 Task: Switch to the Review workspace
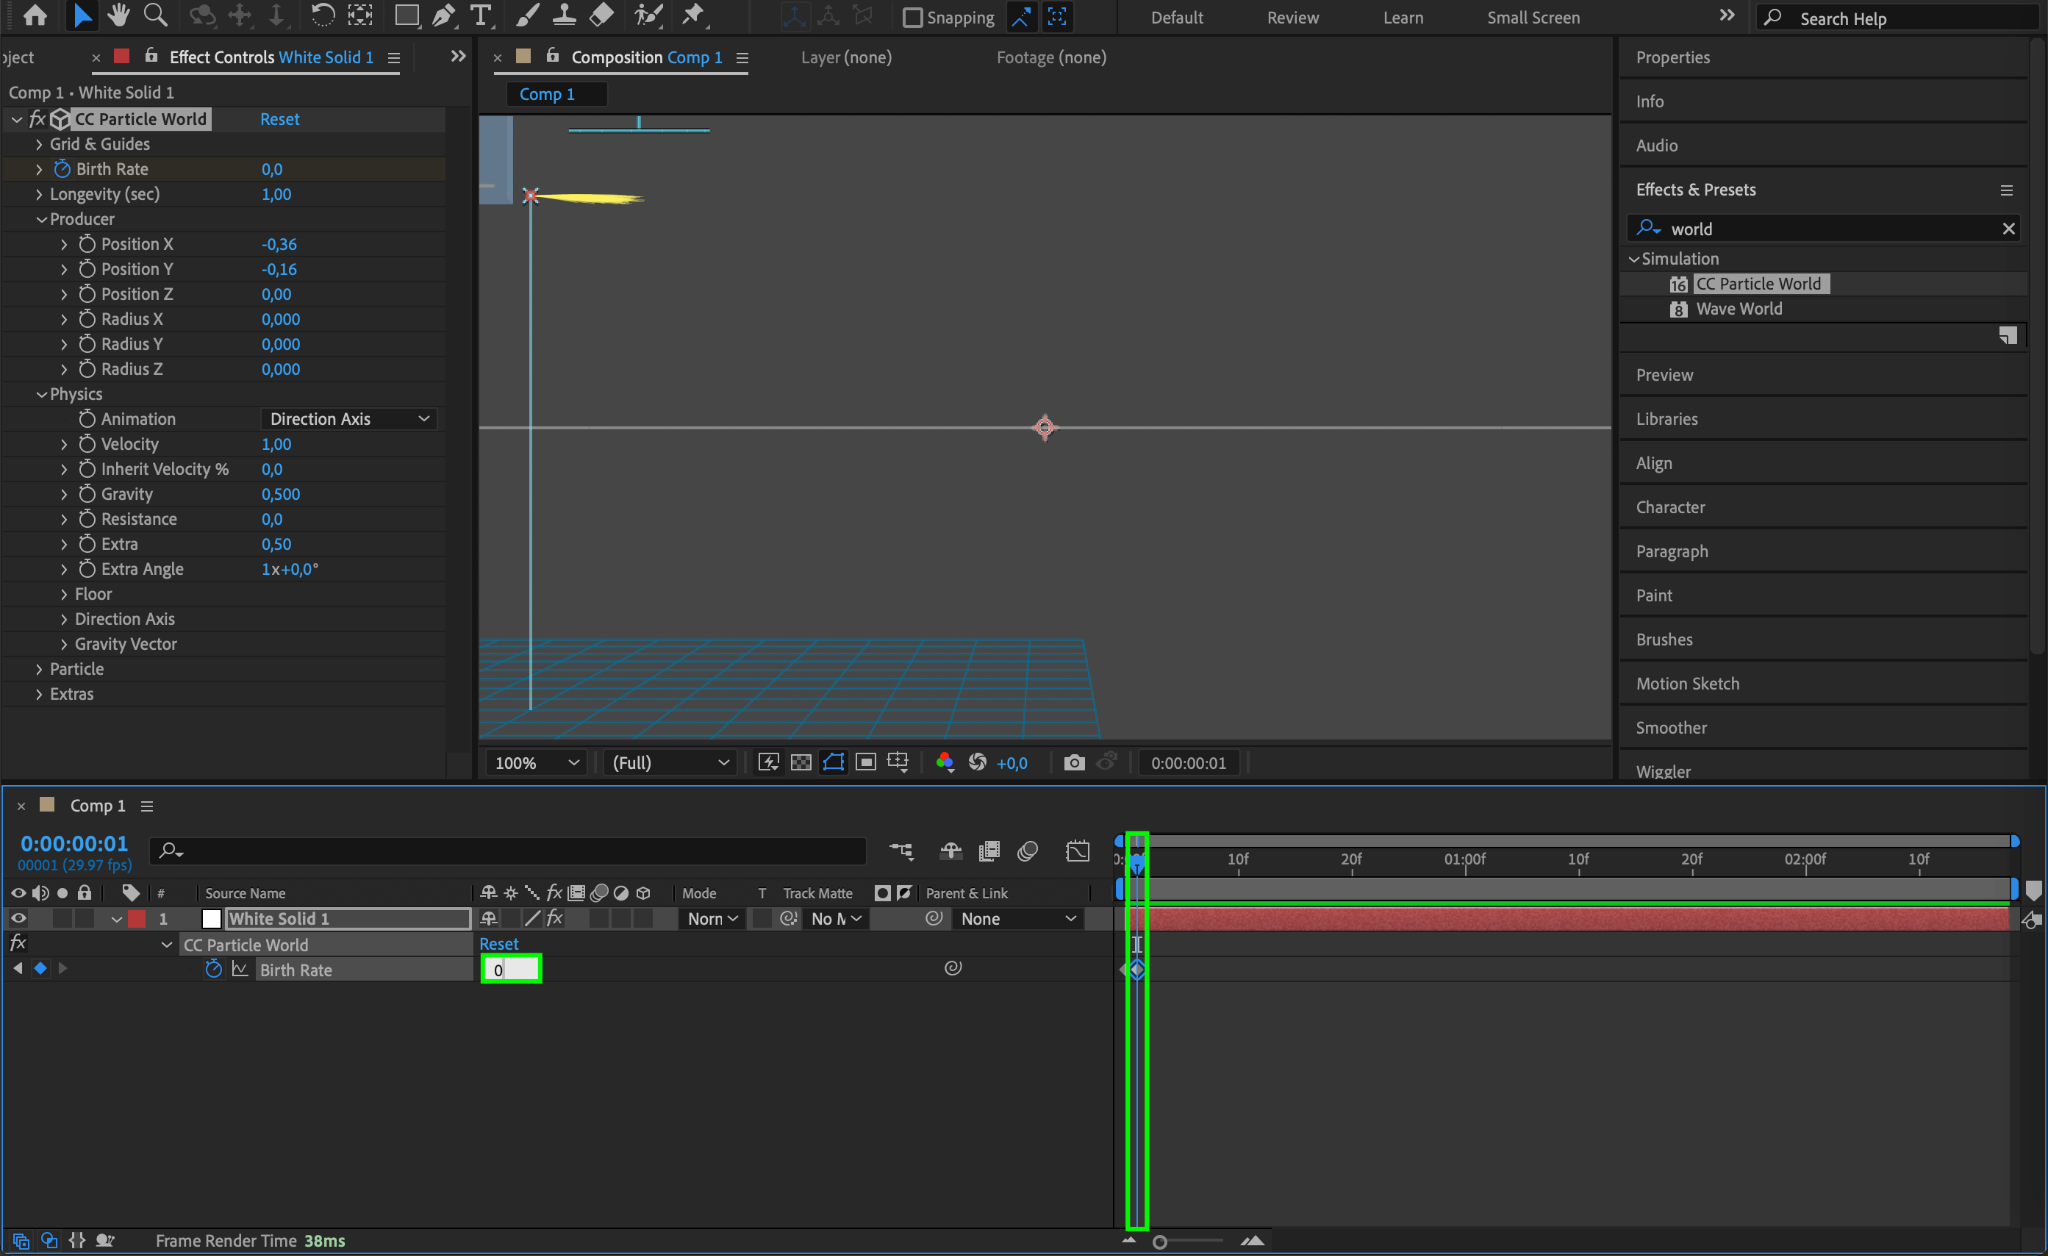[1292, 17]
